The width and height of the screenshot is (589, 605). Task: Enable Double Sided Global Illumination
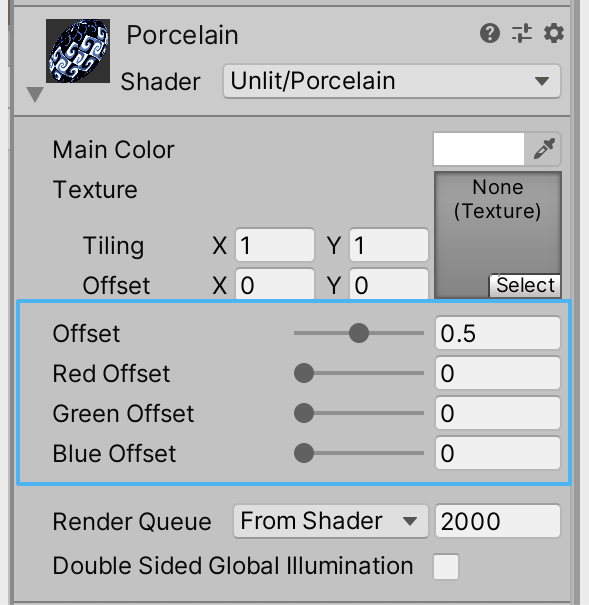(446, 566)
